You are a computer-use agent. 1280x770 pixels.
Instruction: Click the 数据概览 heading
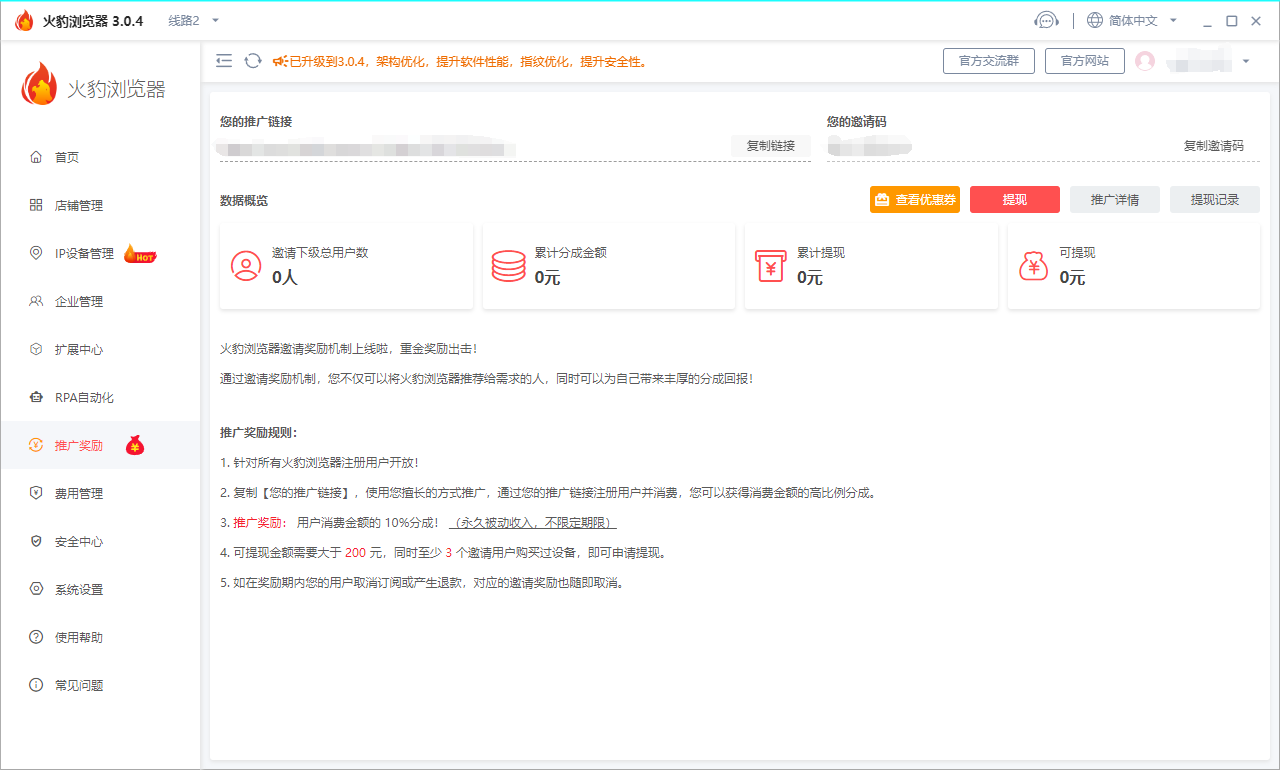click(244, 201)
